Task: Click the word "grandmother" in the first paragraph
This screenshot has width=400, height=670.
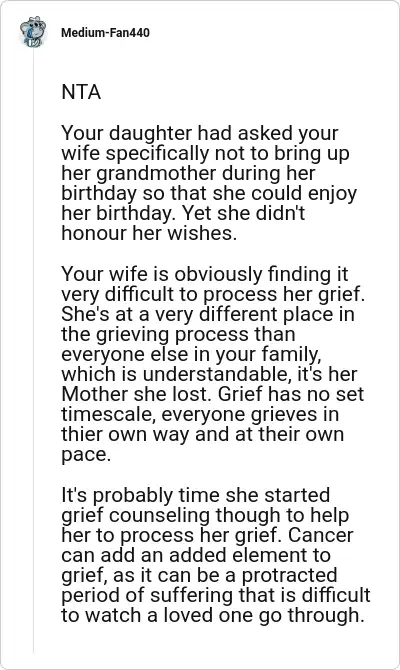Action: point(156,173)
